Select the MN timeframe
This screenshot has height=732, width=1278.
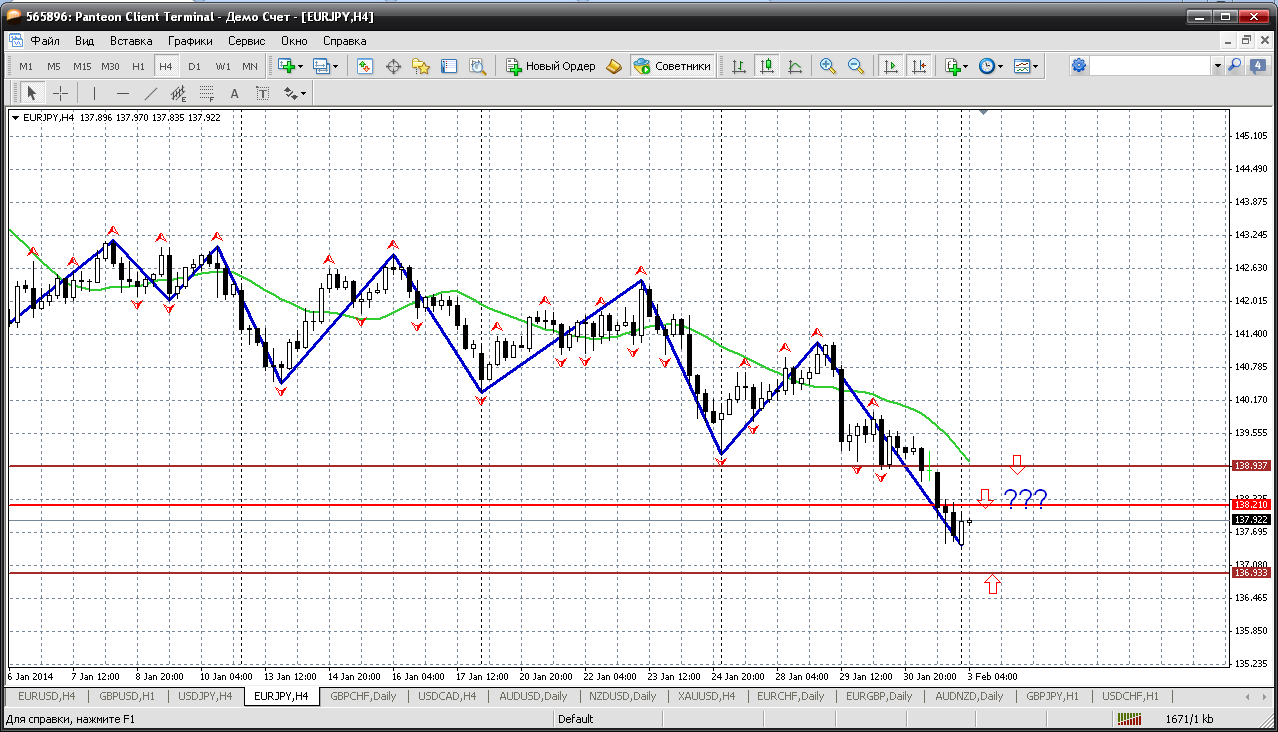click(x=250, y=66)
